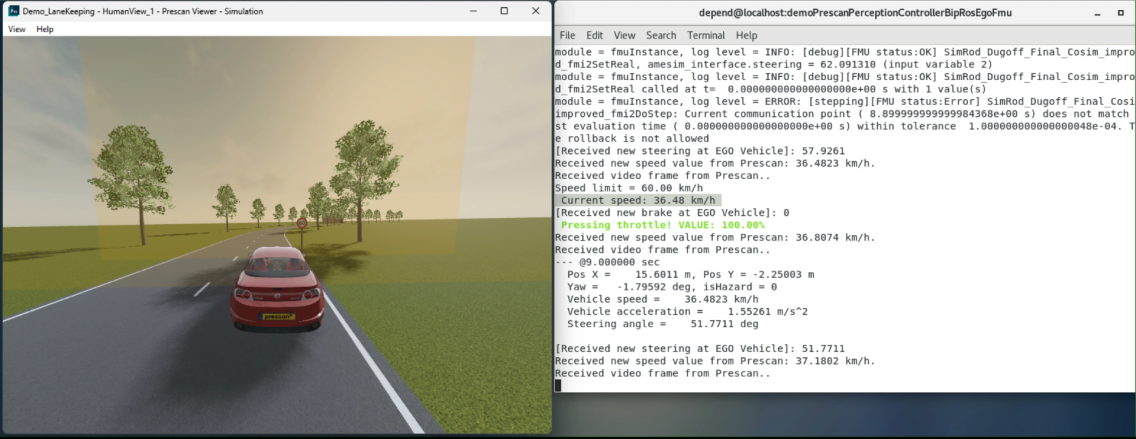The width and height of the screenshot is (1136, 439).
Task: Click the 'e rollback is not allowed' line
Action: click(x=632, y=139)
